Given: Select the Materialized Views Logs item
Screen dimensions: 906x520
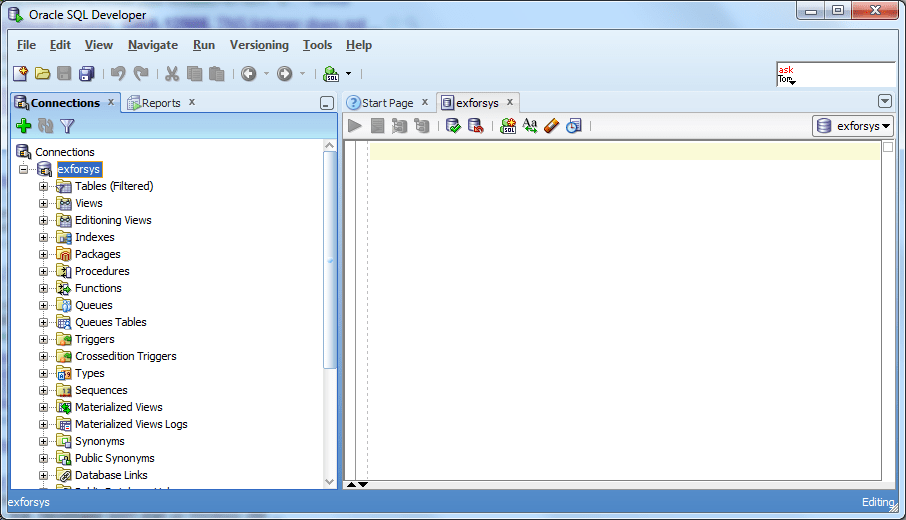Looking at the screenshot, I should [x=131, y=424].
